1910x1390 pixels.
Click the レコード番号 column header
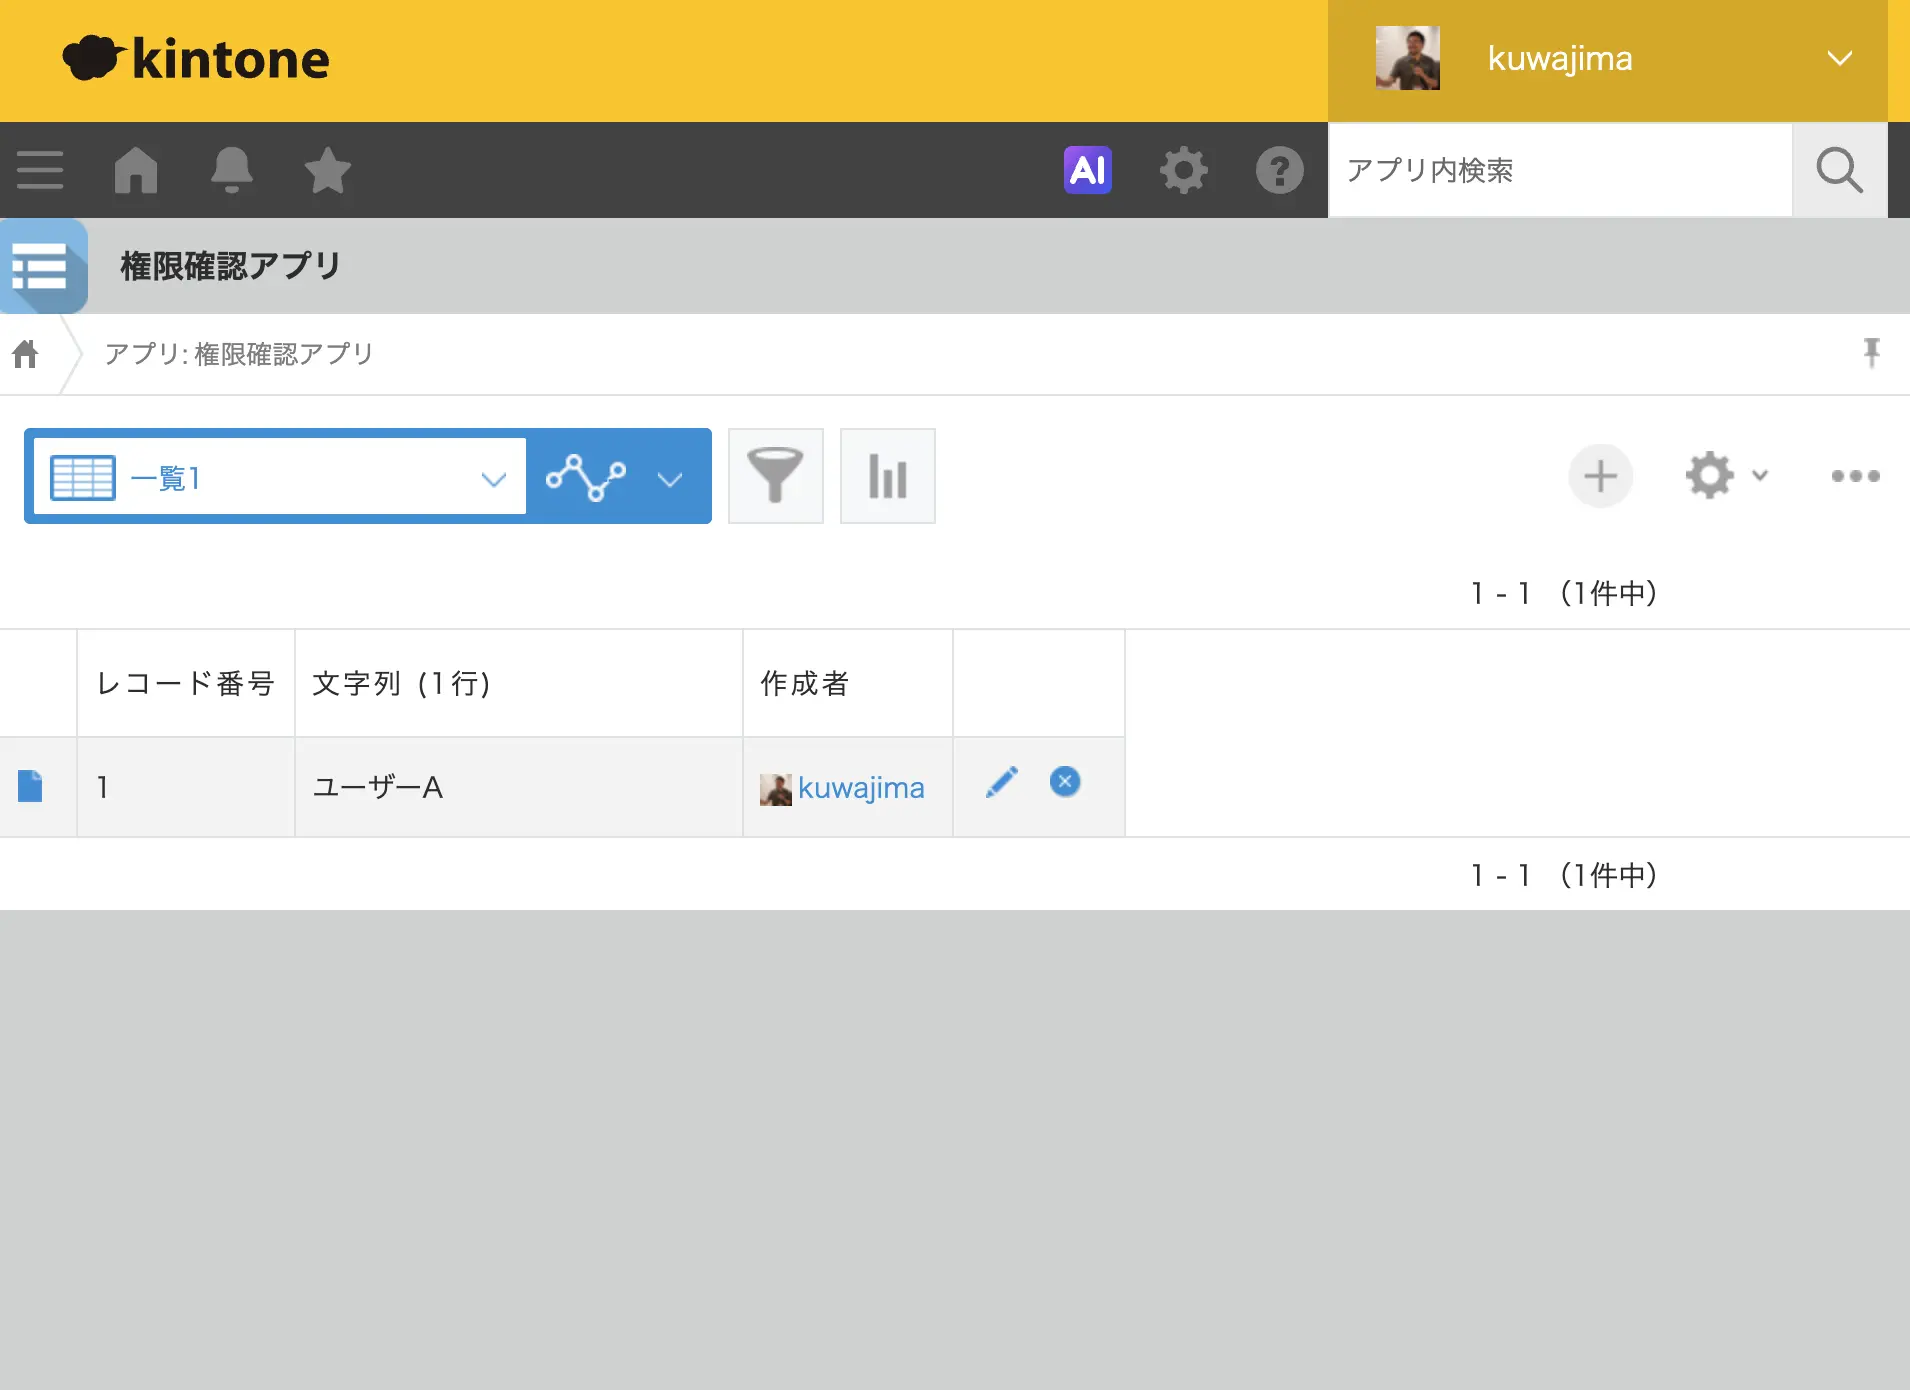pos(185,683)
